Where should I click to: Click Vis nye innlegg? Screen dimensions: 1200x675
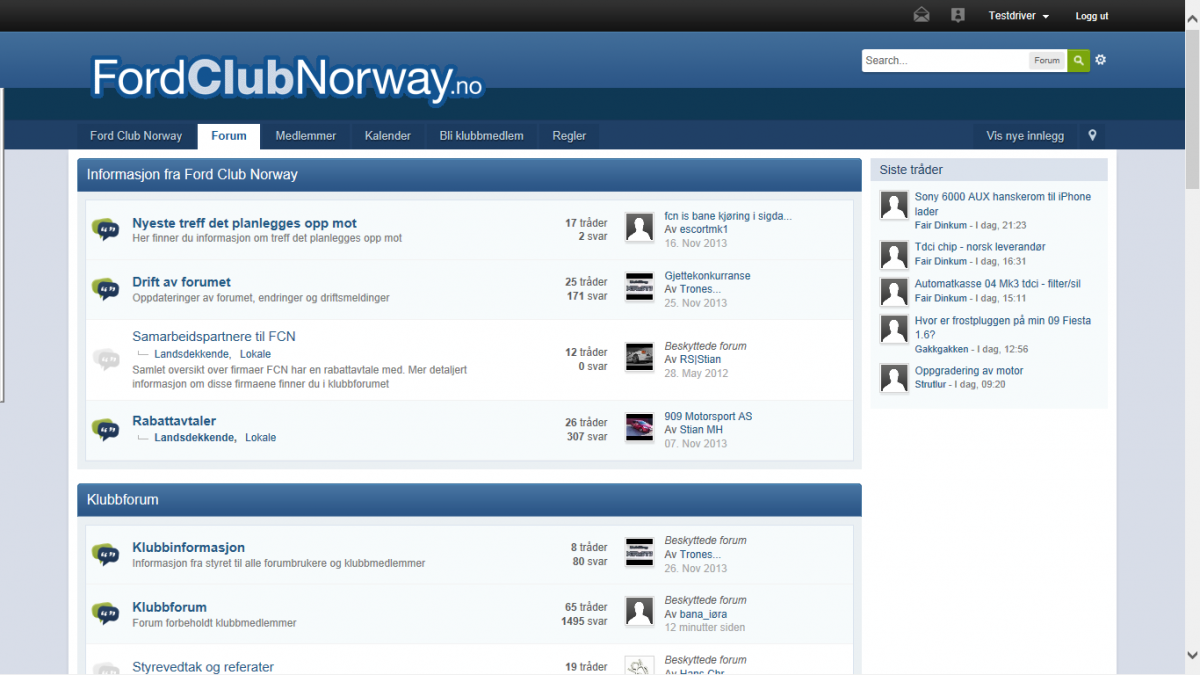click(x=1025, y=136)
